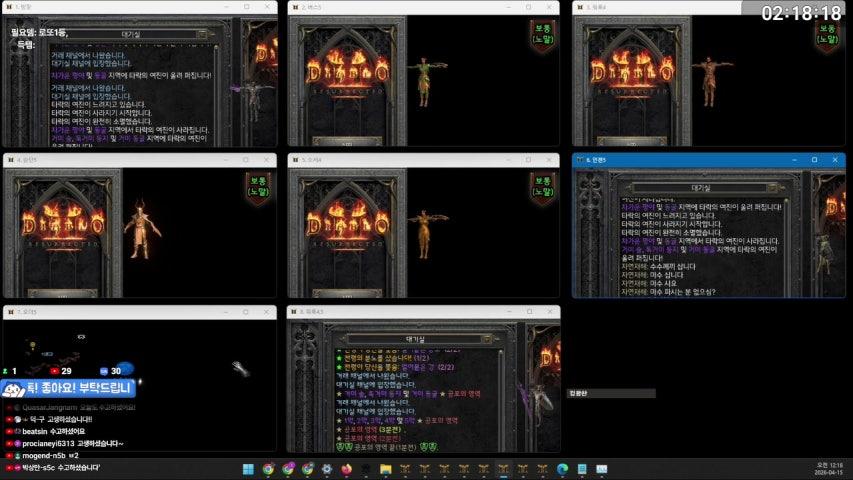Screen dimensions: 853x480
Task: Click the 보통 (노말) difficulty badge in window 5
Action: point(543,187)
